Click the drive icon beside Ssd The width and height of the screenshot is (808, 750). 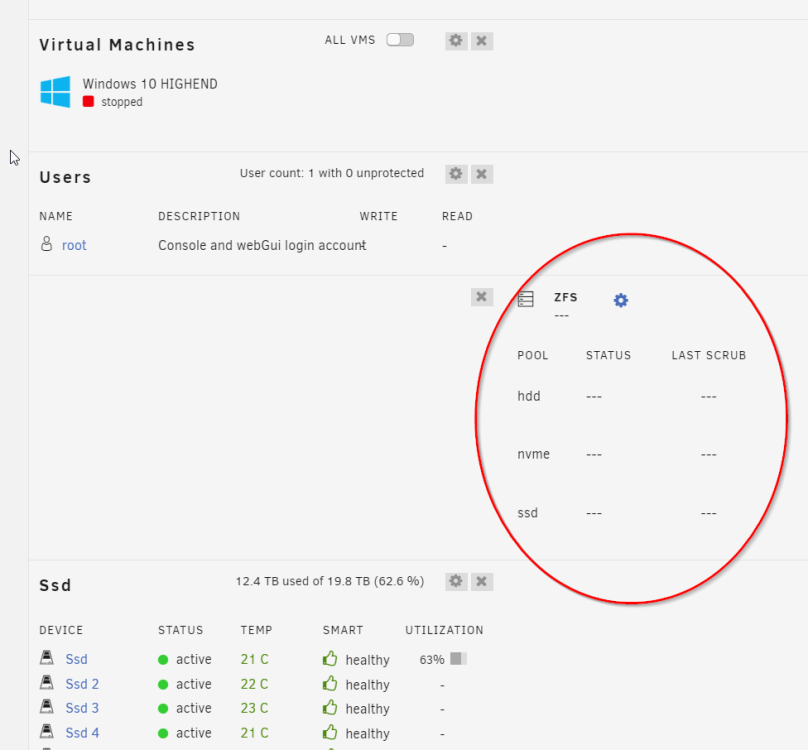(47, 657)
